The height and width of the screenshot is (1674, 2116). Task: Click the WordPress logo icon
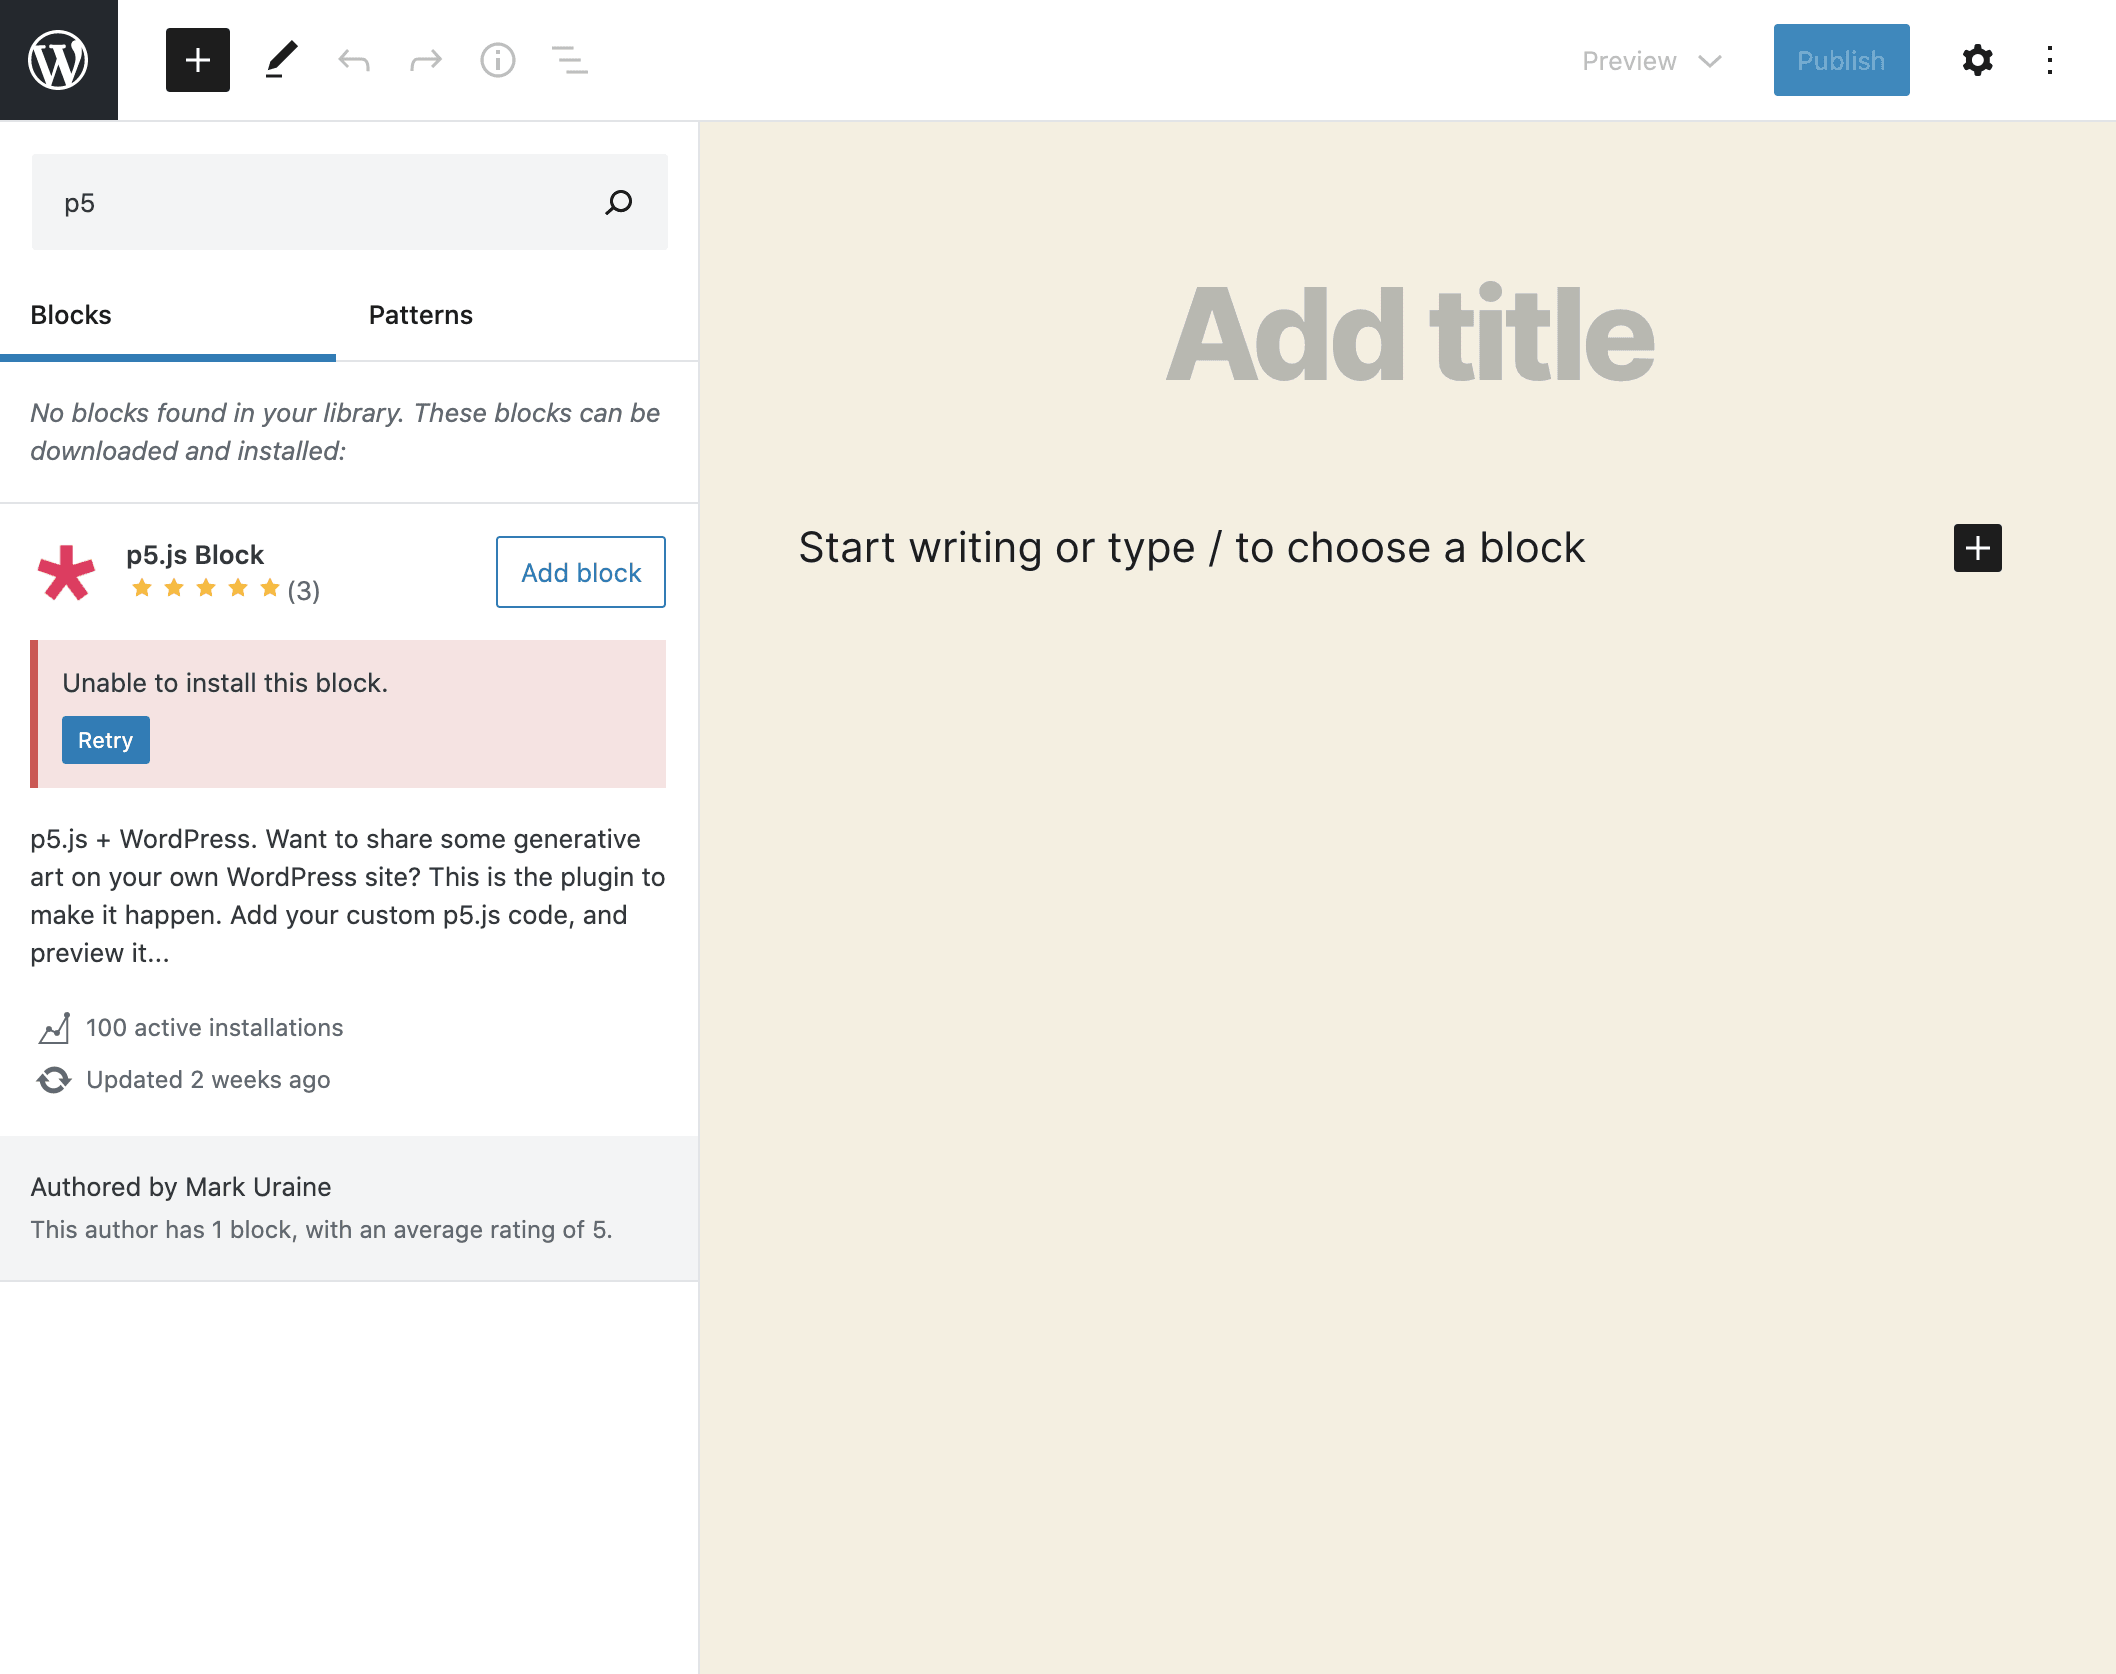click(58, 60)
